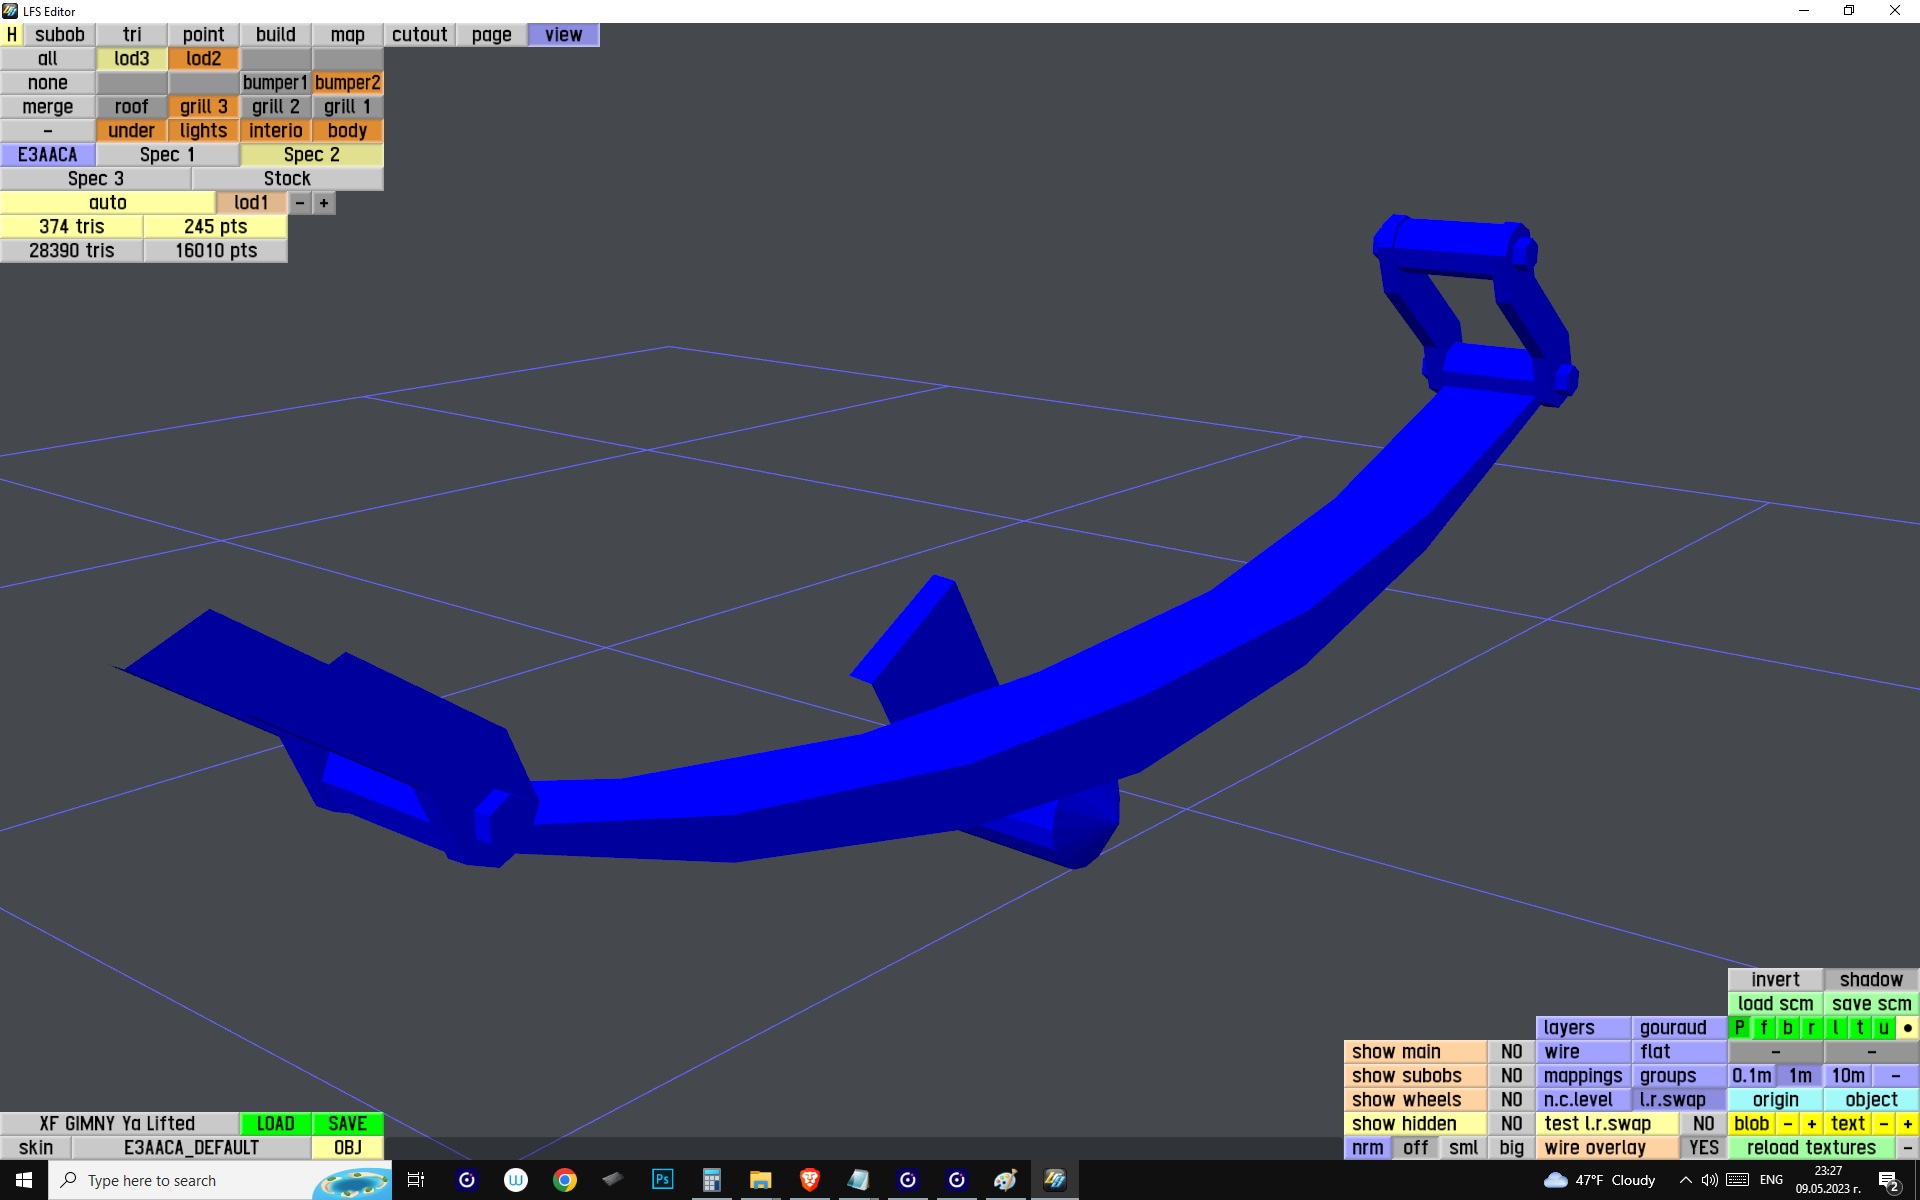Toggle the wire overlay YES switch
The width and height of the screenshot is (1920, 1200).
(x=1703, y=1148)
